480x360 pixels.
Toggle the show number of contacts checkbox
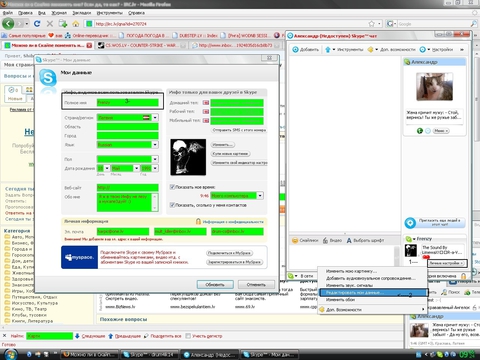click(172, 205)
